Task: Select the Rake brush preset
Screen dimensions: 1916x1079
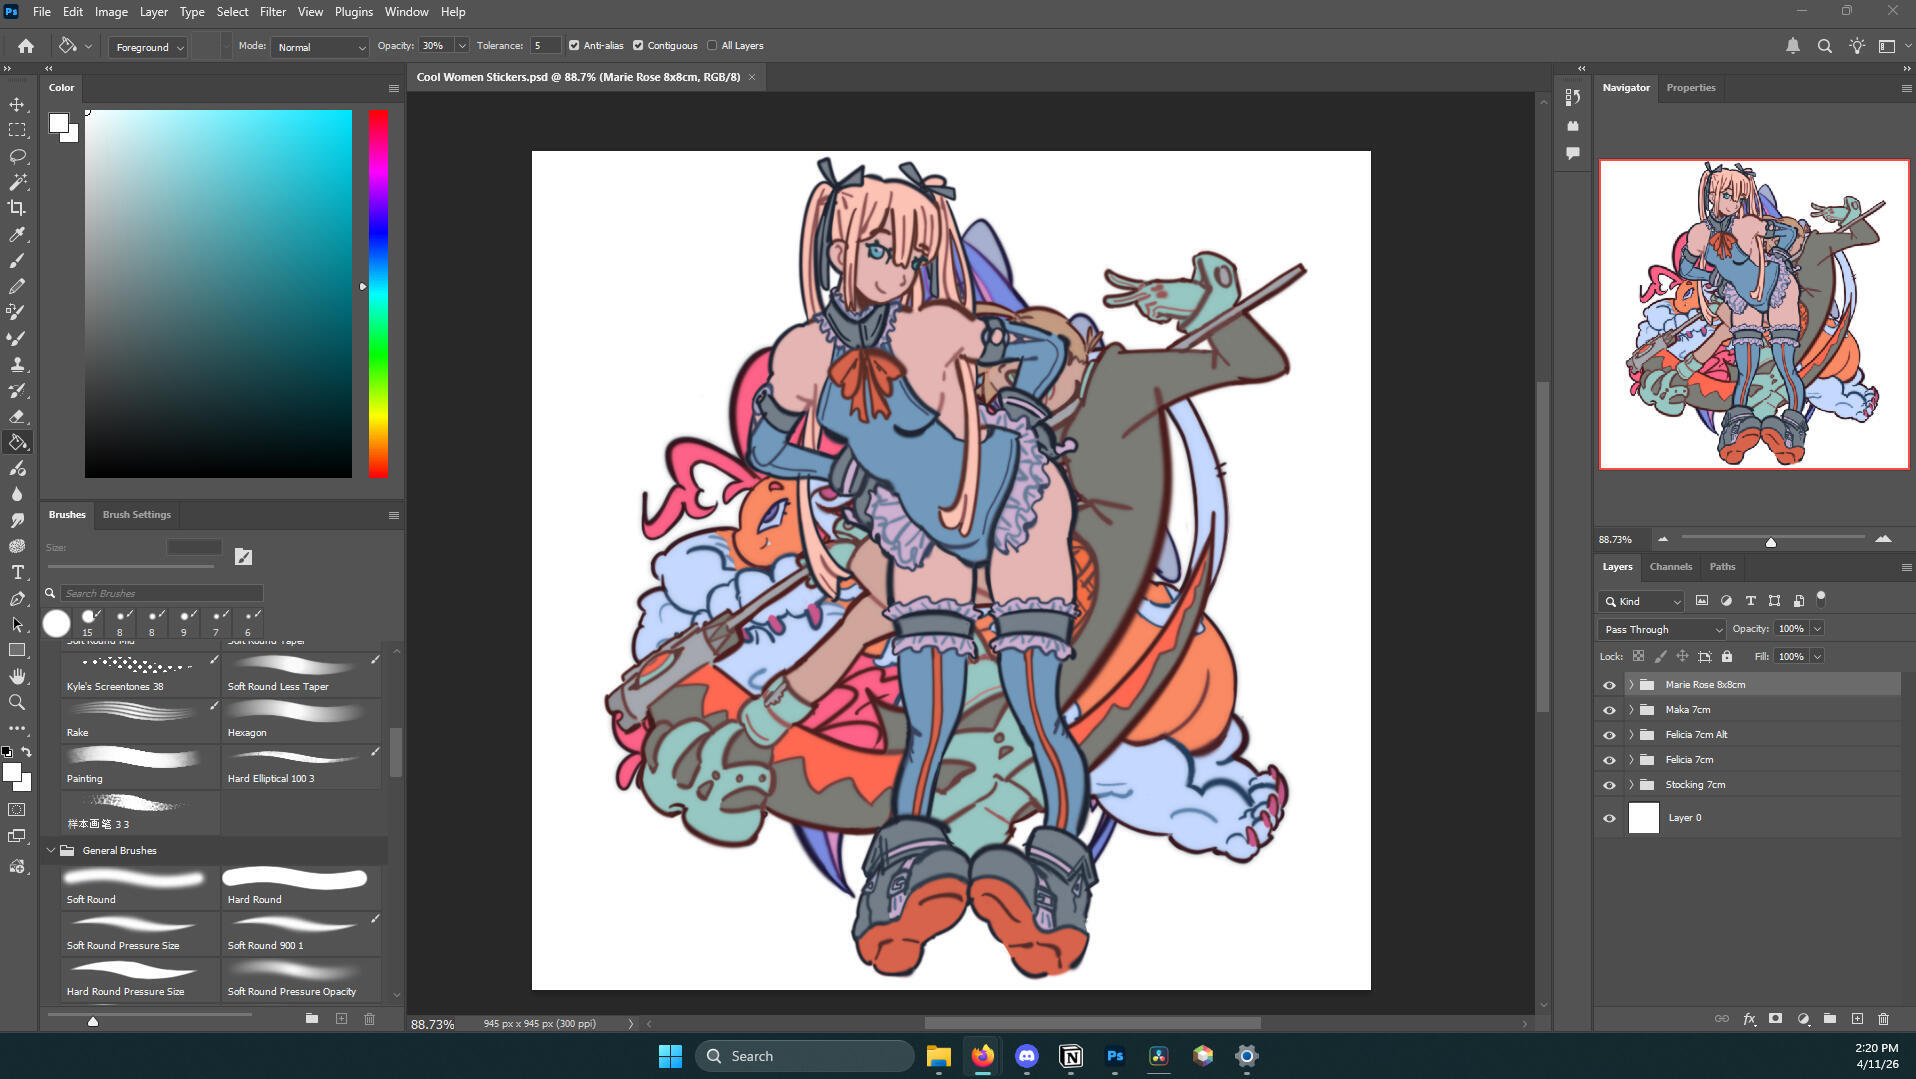Action: (139, 720)
